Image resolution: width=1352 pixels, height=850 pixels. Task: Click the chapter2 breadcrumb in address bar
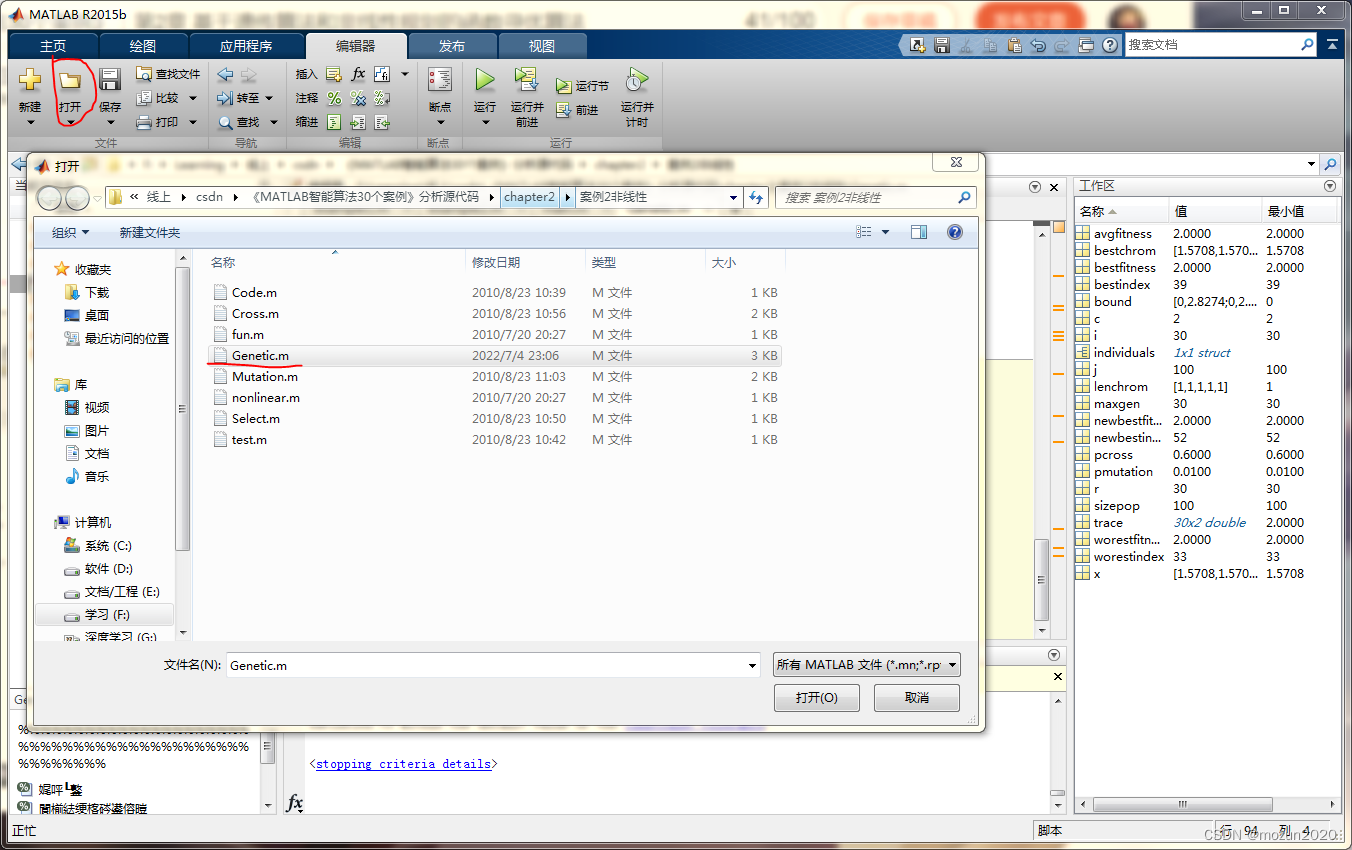tap(529, 197)
